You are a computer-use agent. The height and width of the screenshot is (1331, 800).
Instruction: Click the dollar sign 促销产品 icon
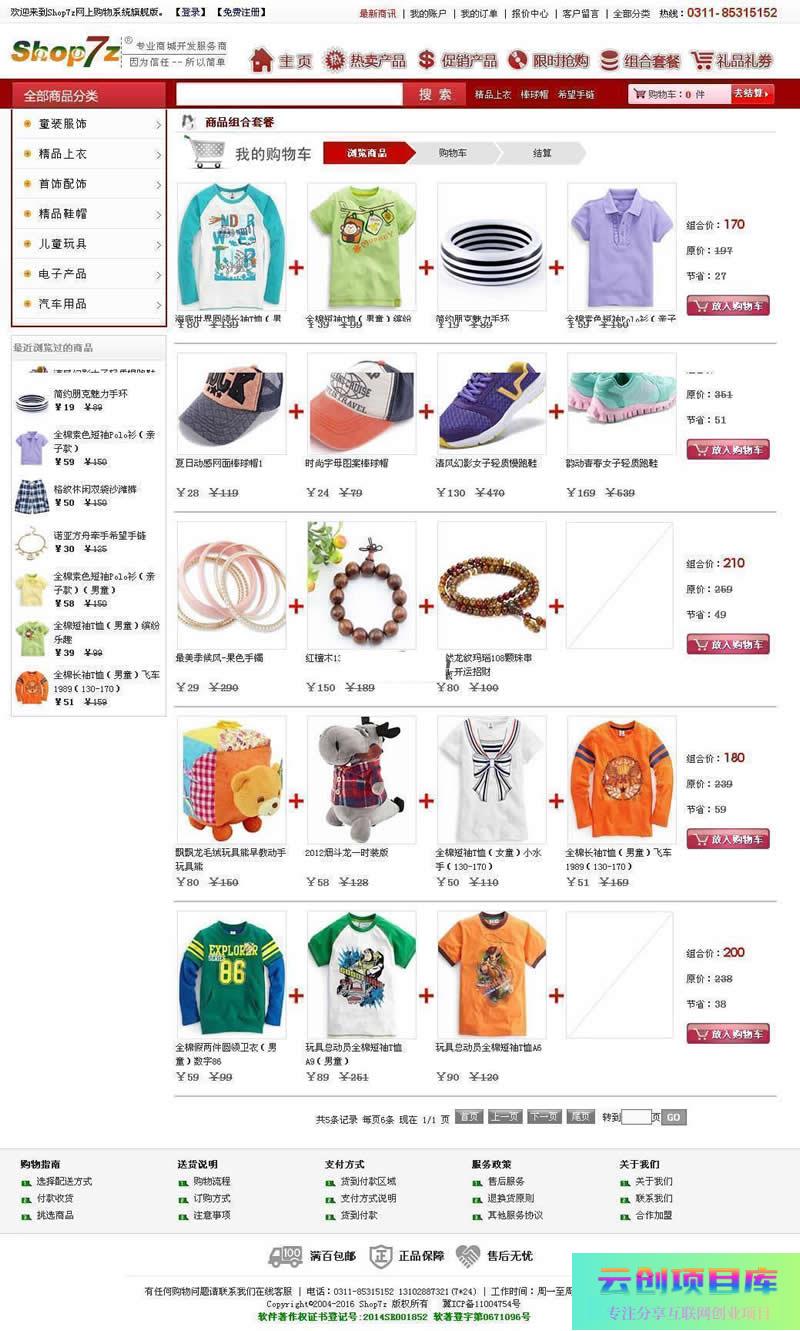[427, 60]
